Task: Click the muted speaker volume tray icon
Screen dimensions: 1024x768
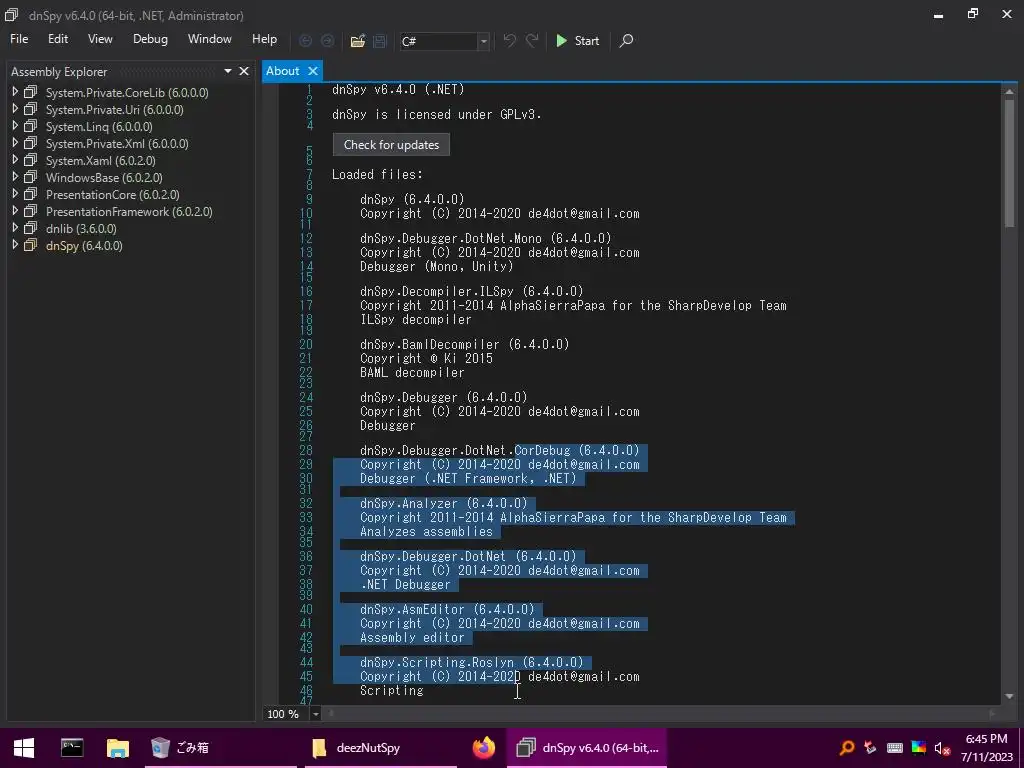Action: coord(942,748)
